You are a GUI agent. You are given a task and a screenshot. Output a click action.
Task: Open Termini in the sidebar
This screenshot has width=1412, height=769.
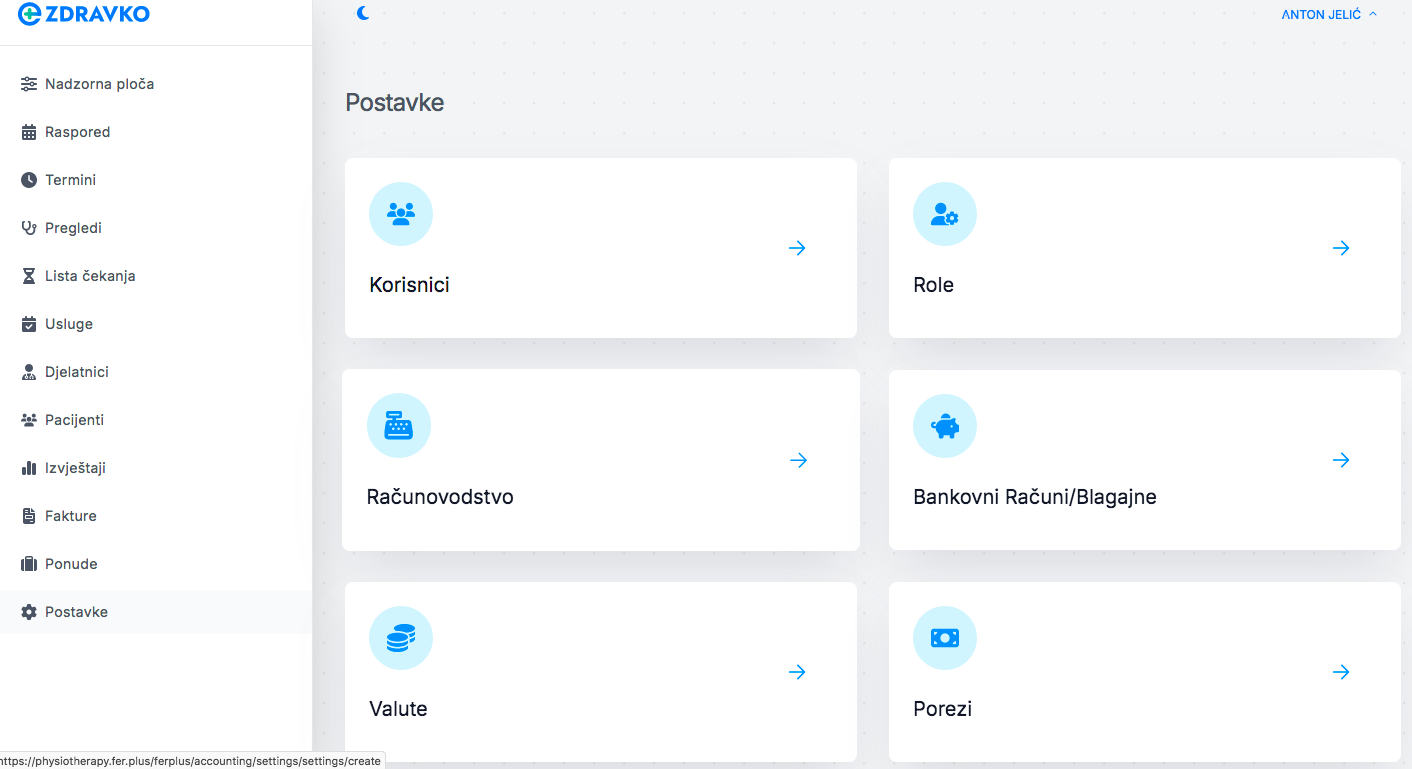[x=70, y=180]
